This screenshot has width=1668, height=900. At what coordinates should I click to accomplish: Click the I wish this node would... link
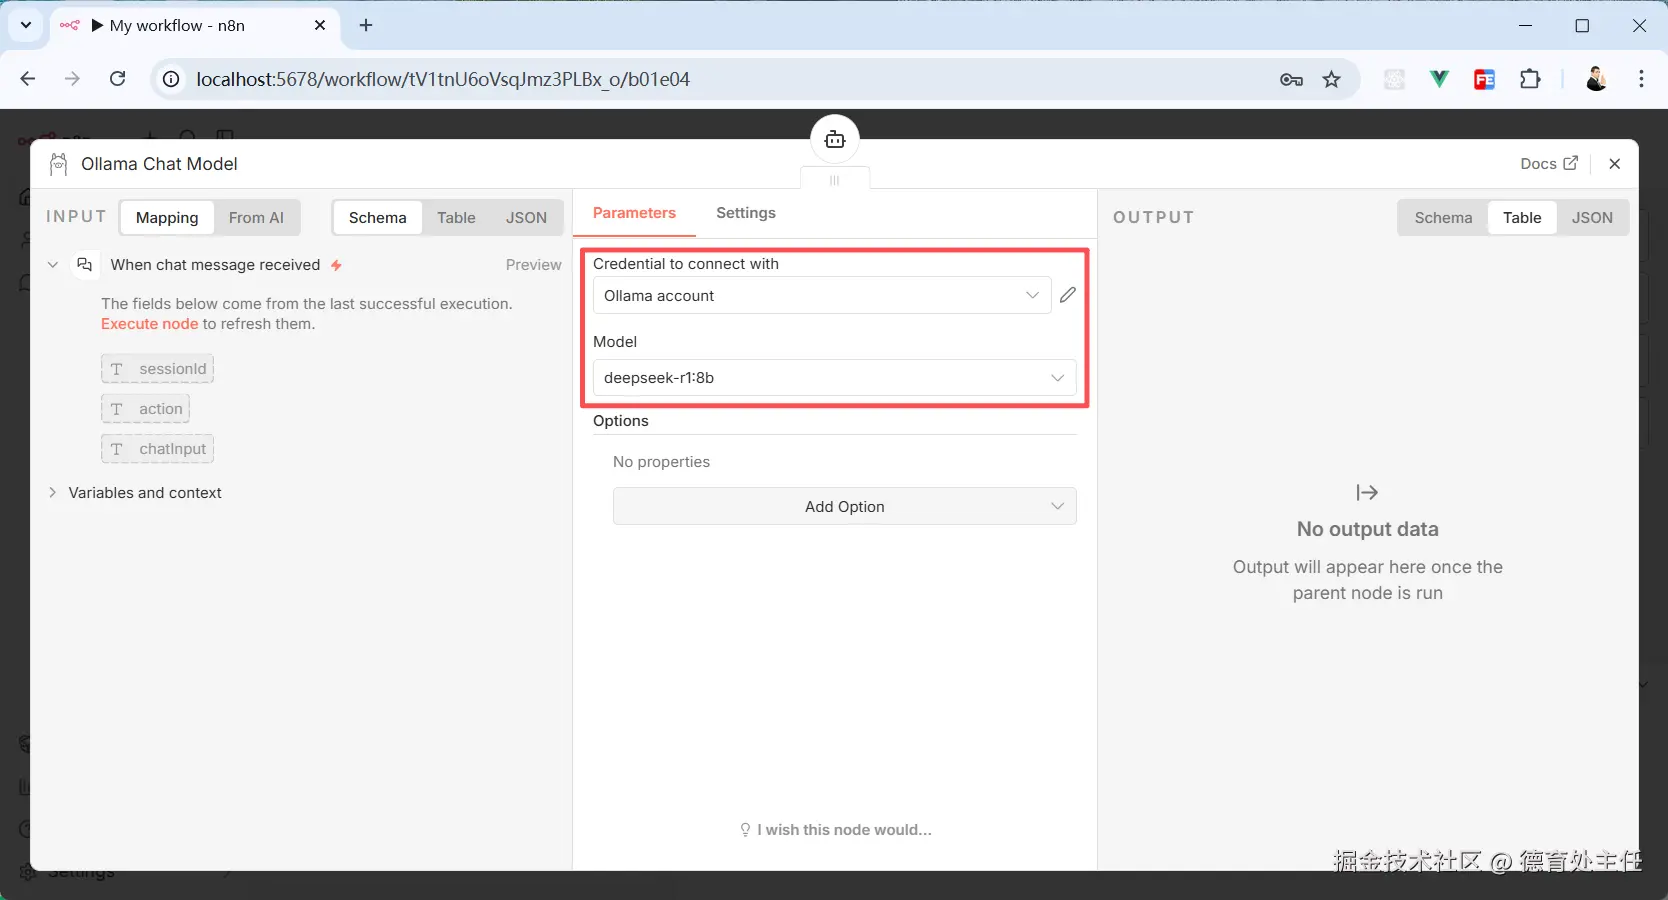coord(836,830)
